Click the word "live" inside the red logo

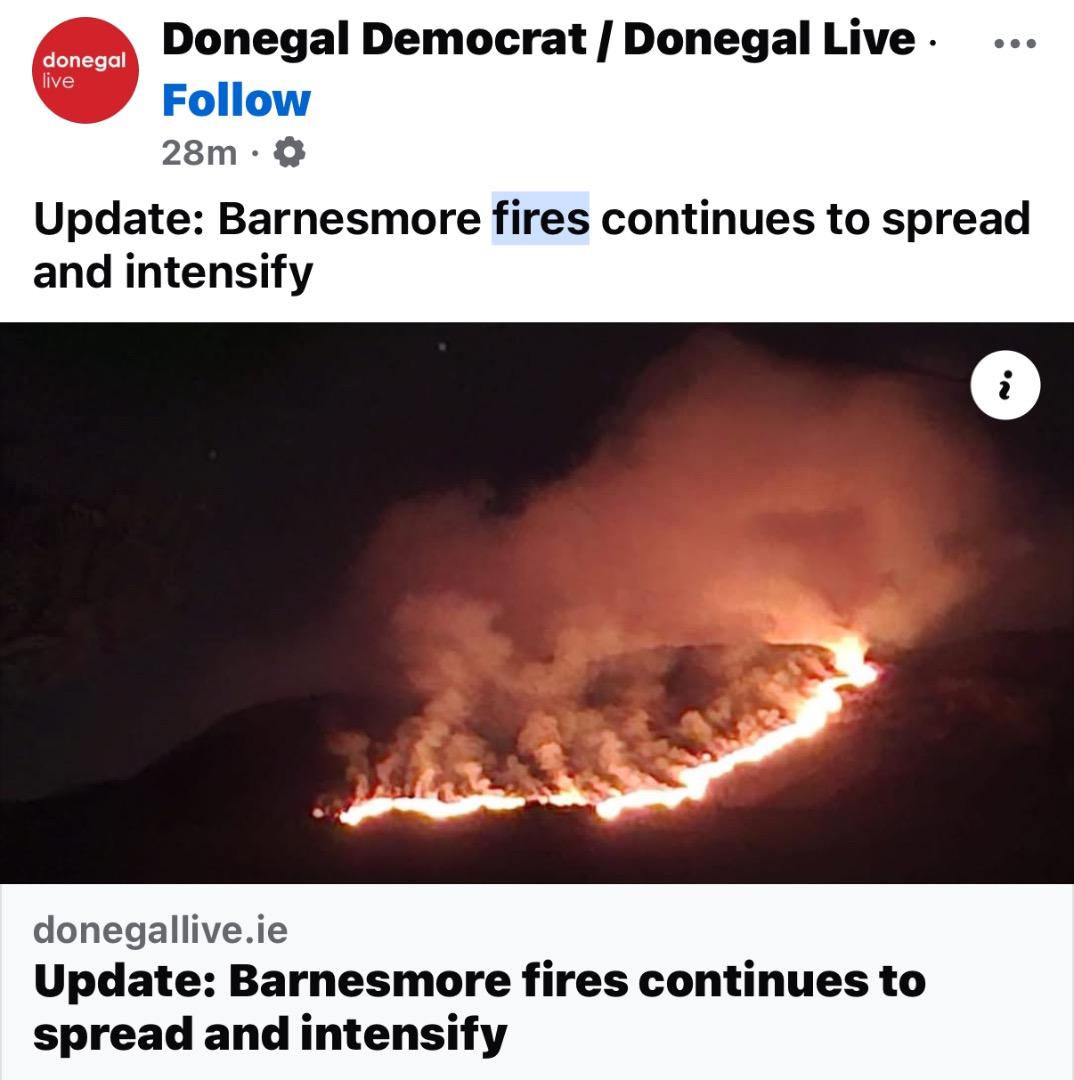pos(58,81)
